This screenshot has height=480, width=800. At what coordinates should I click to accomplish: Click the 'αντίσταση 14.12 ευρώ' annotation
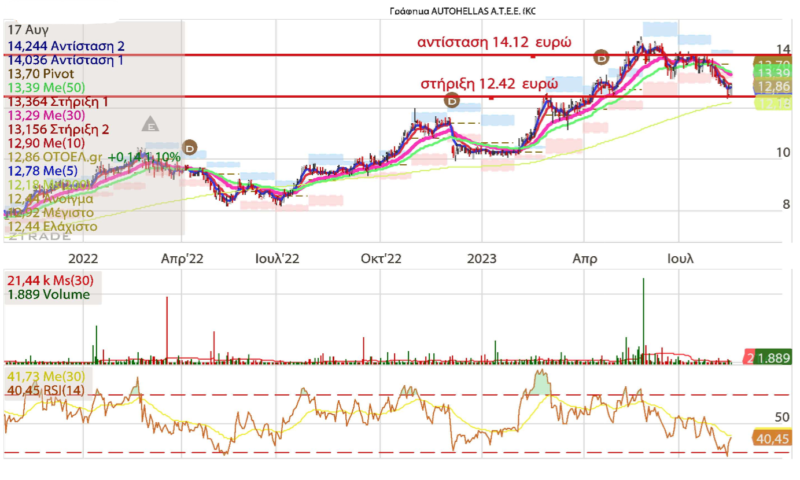coord(493,42)
